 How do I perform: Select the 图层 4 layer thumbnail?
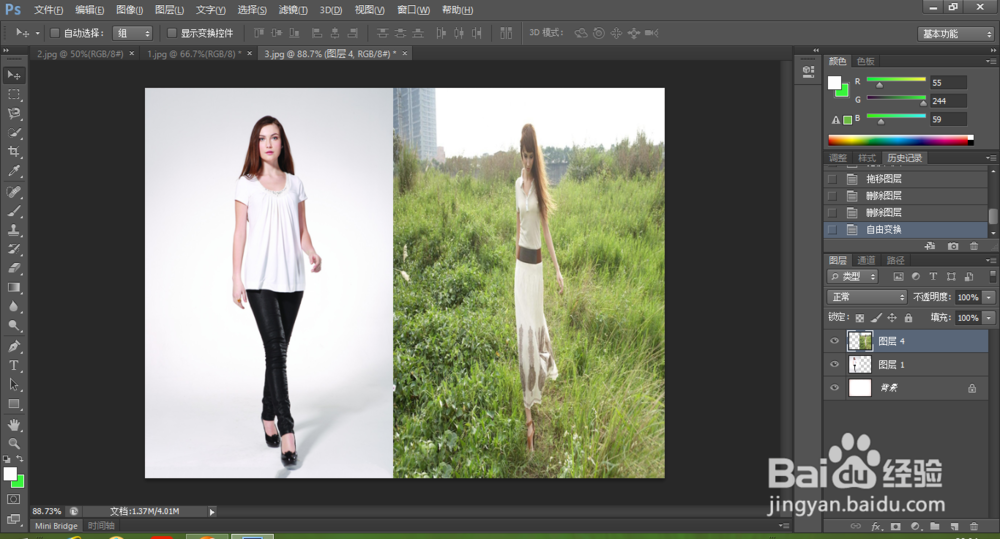[x=860, y=341]
